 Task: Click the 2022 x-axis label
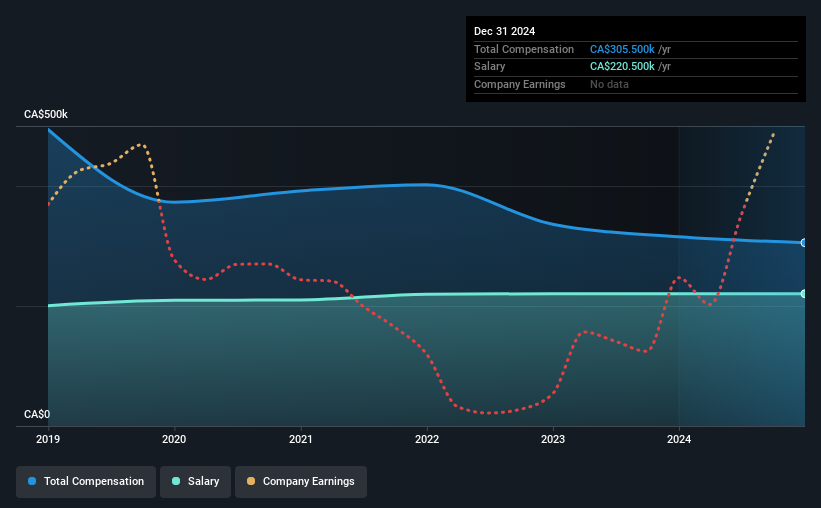tap(427, 439)
